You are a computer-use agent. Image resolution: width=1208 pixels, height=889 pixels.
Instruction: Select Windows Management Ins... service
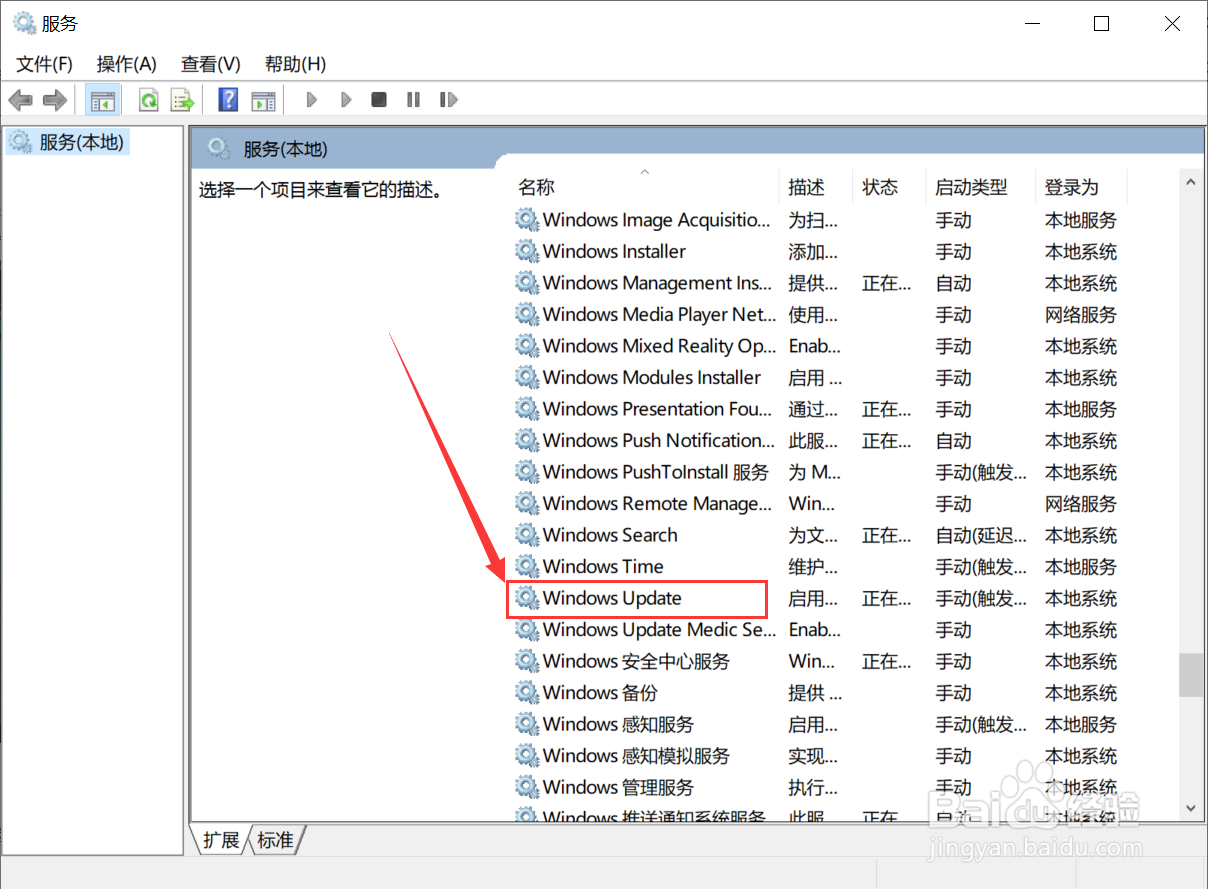pyautogui.click(x=658, y=283)
